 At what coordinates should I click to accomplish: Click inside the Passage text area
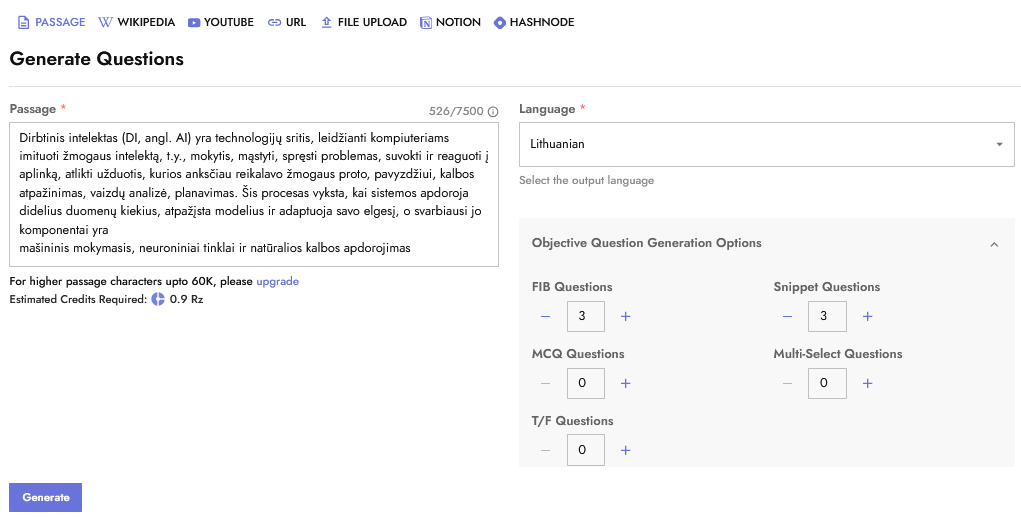[253, 194]
